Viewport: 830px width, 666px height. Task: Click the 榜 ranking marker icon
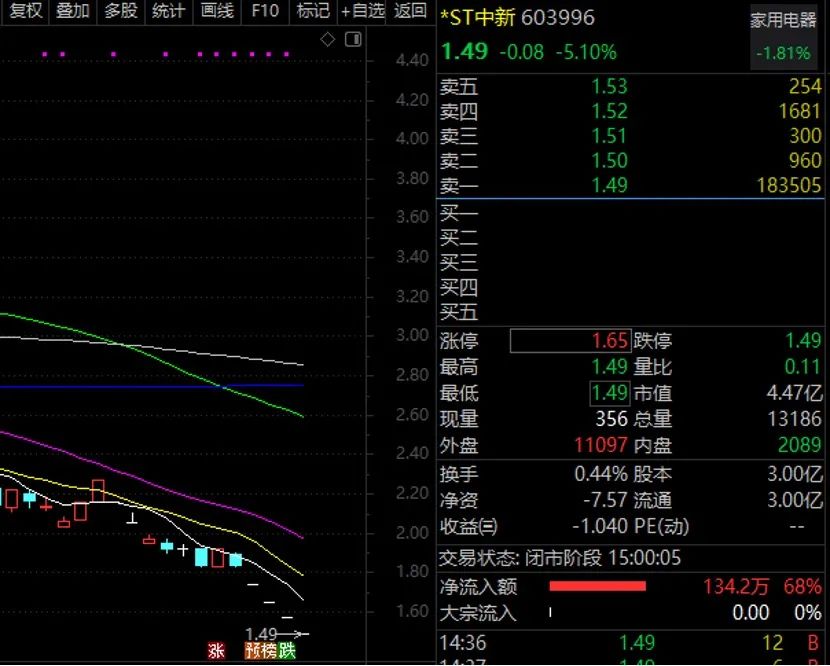click(x=270, y=651)
